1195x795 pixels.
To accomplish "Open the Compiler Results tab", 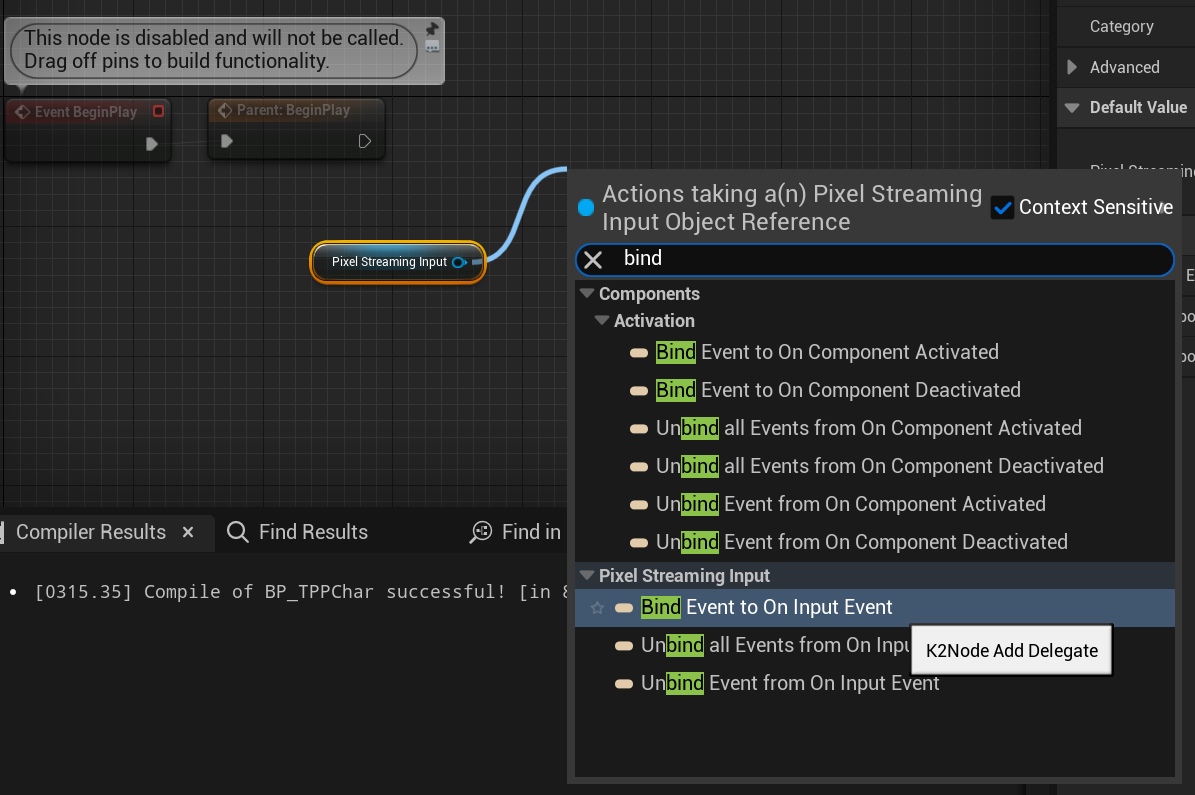I will tap(91, 532).
